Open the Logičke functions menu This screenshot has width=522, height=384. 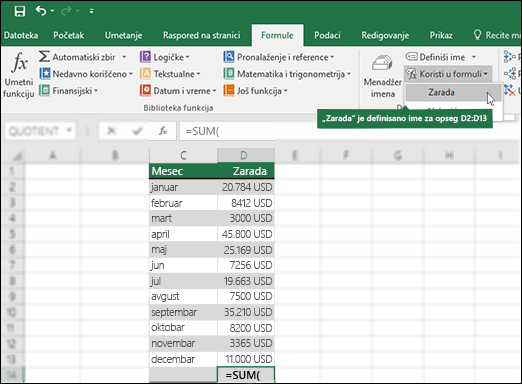165,57
